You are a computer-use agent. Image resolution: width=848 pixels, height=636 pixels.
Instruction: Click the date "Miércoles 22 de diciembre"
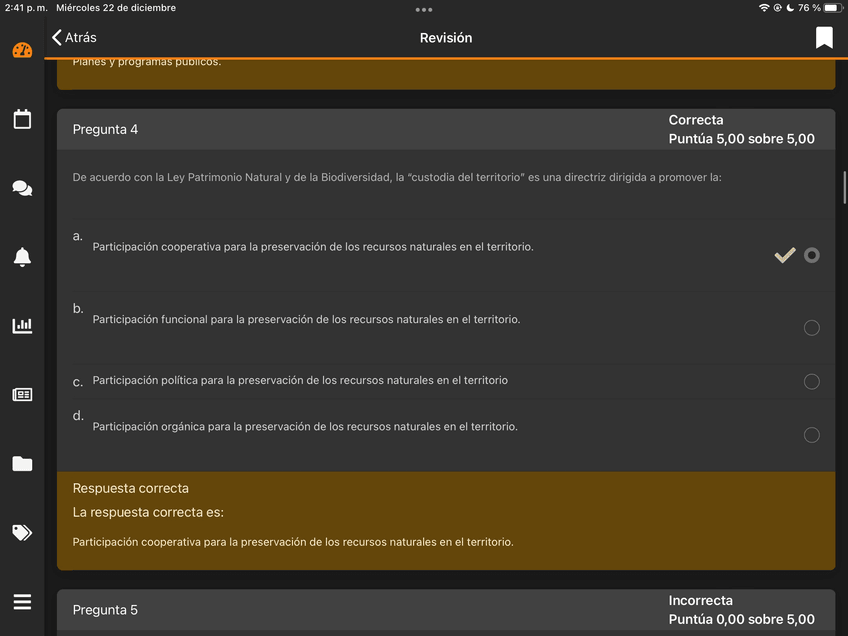[x=116, y=8]
